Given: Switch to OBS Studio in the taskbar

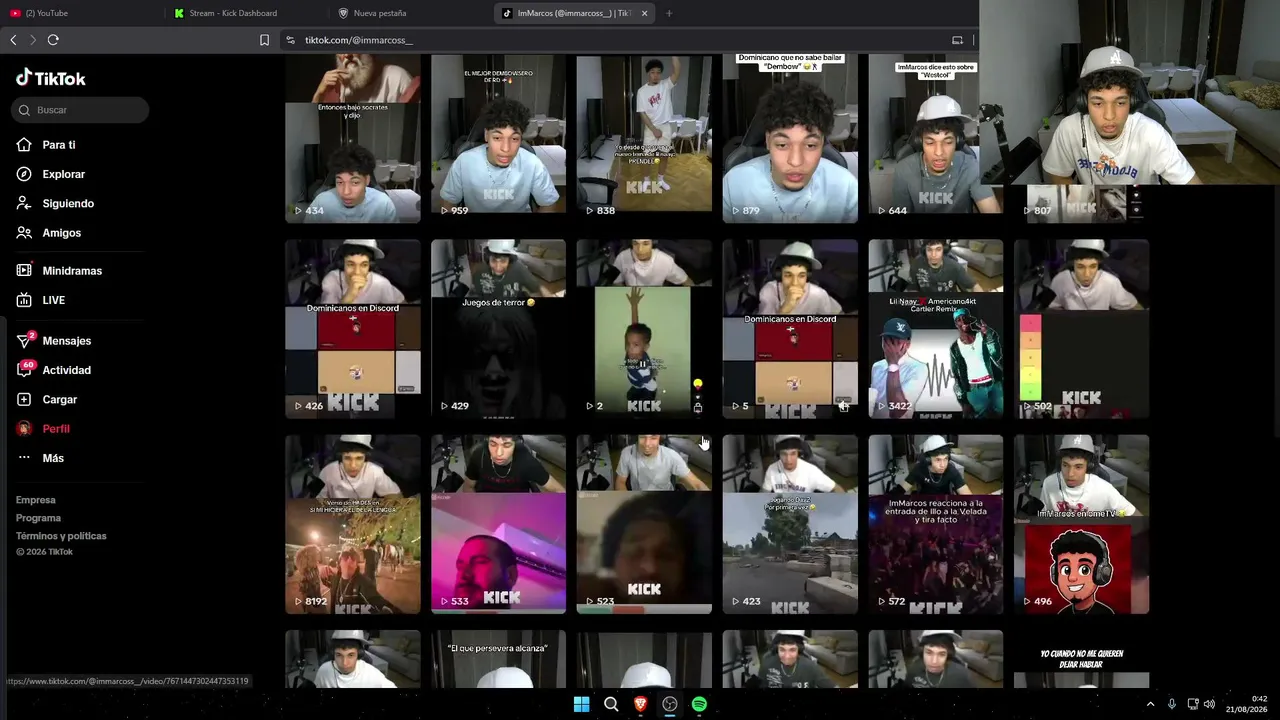Looking at the screenshot, I should [670, 704].
